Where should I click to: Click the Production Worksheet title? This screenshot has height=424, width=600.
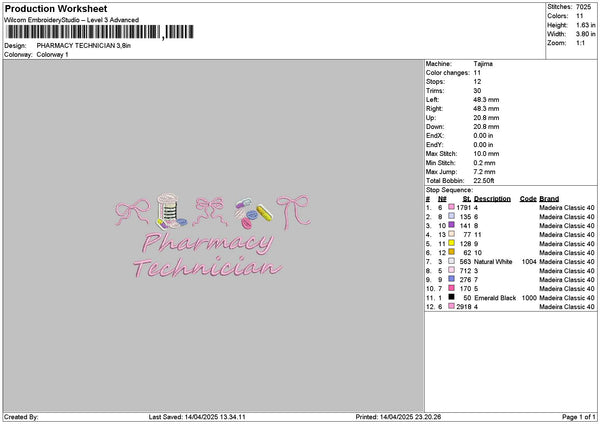(x=56, y=9)
